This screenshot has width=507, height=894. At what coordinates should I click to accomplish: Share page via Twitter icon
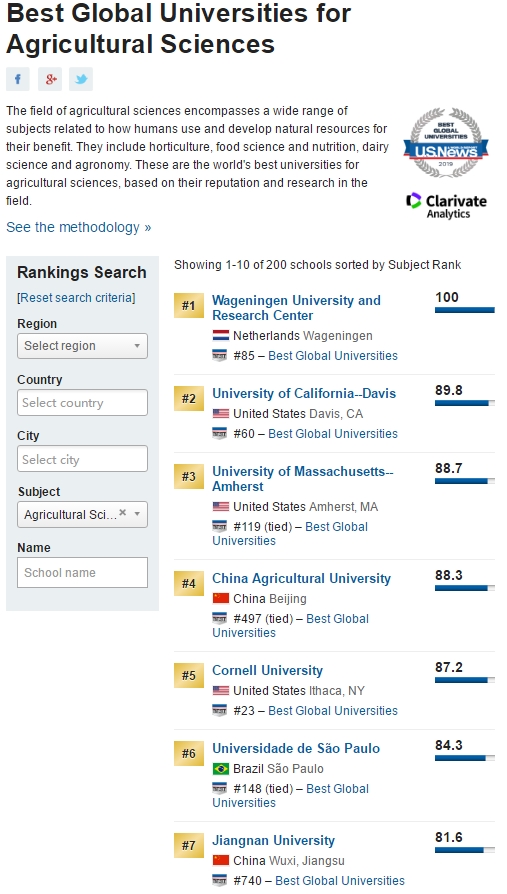point(81,79)
